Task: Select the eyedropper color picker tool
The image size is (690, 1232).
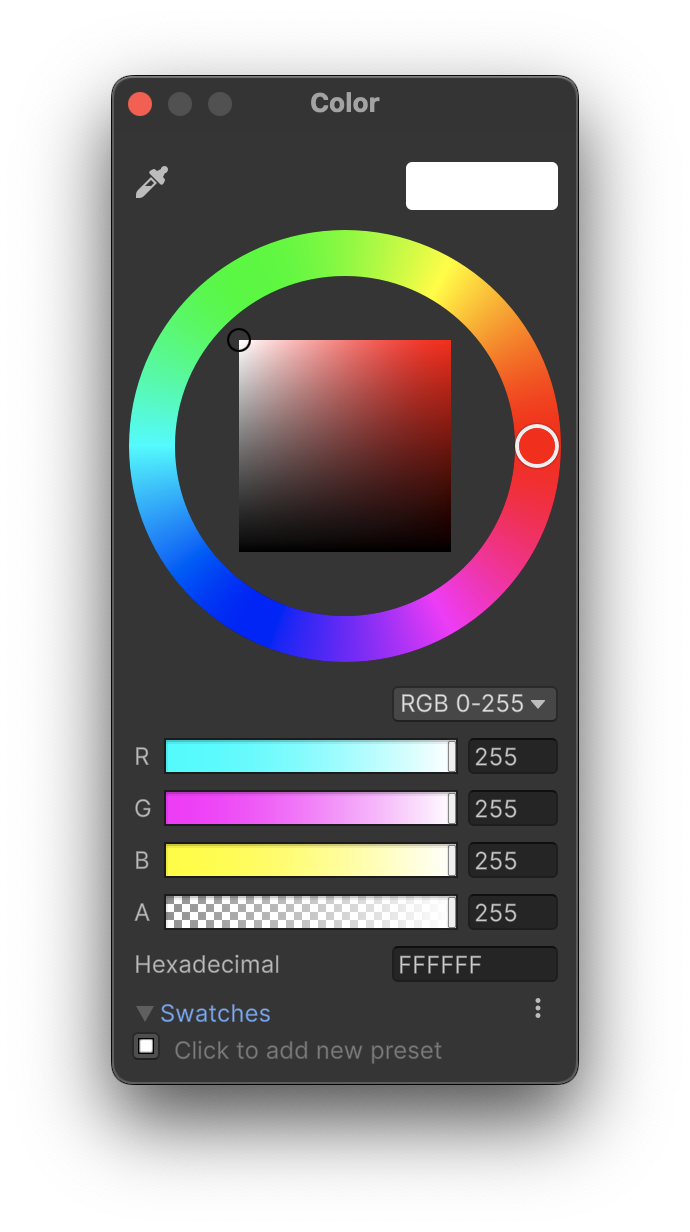Action: click(152, 183)
